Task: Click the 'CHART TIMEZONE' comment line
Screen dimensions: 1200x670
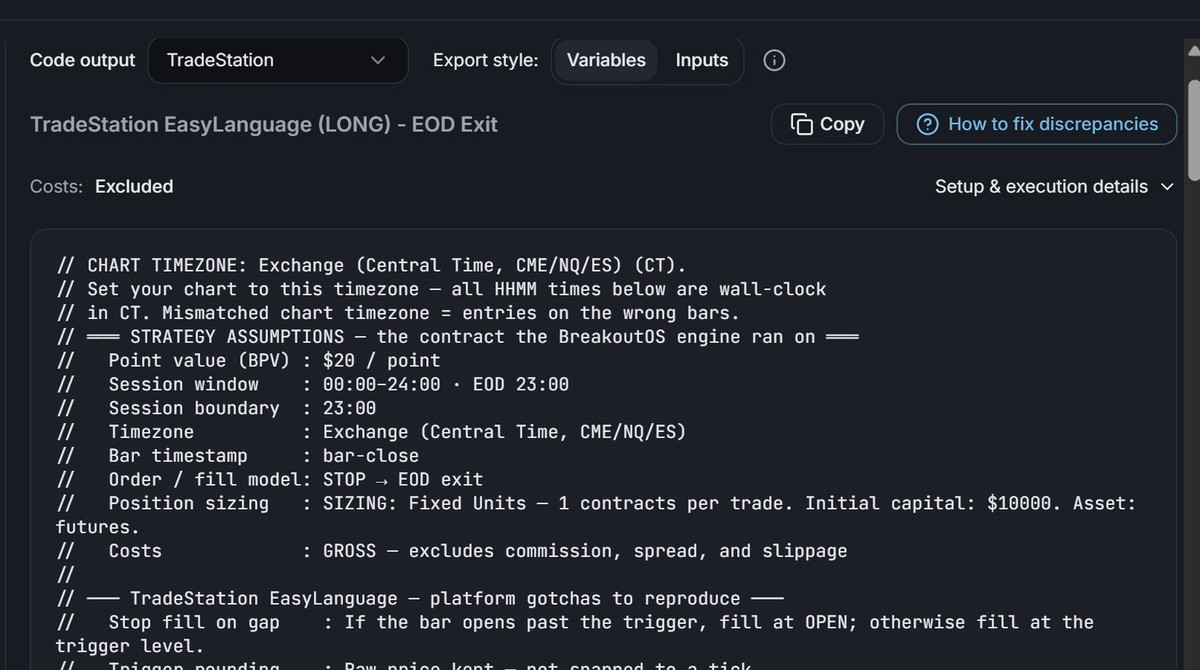Action: [x=371, y=265]
